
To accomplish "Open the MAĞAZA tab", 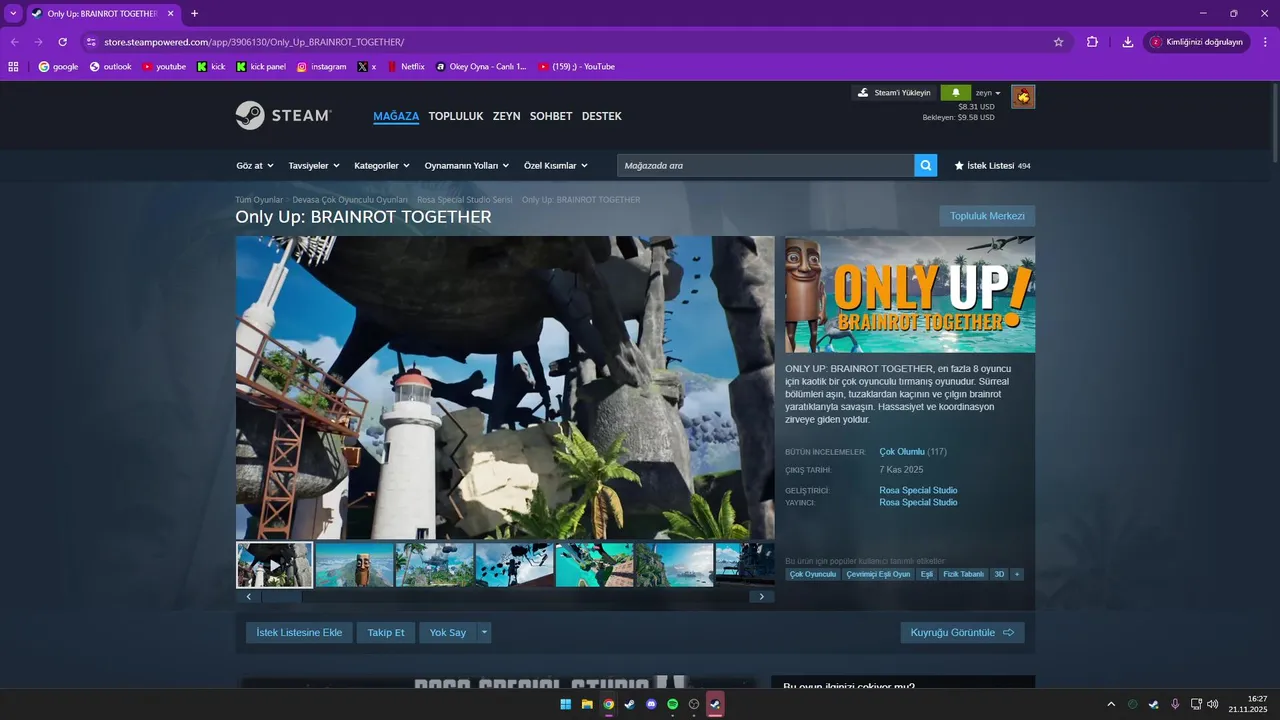I will [396, 116].
